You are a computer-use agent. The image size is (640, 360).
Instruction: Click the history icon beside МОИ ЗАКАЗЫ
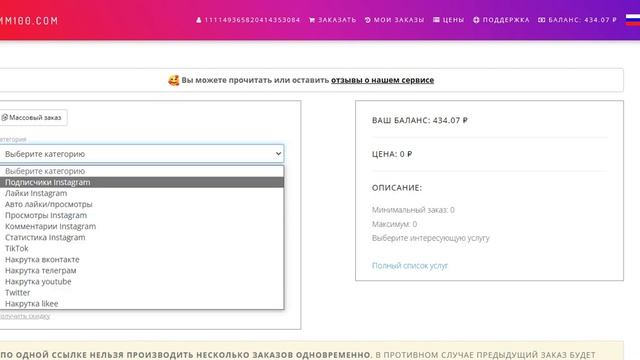pyautogui.click(x=368, y=20)
